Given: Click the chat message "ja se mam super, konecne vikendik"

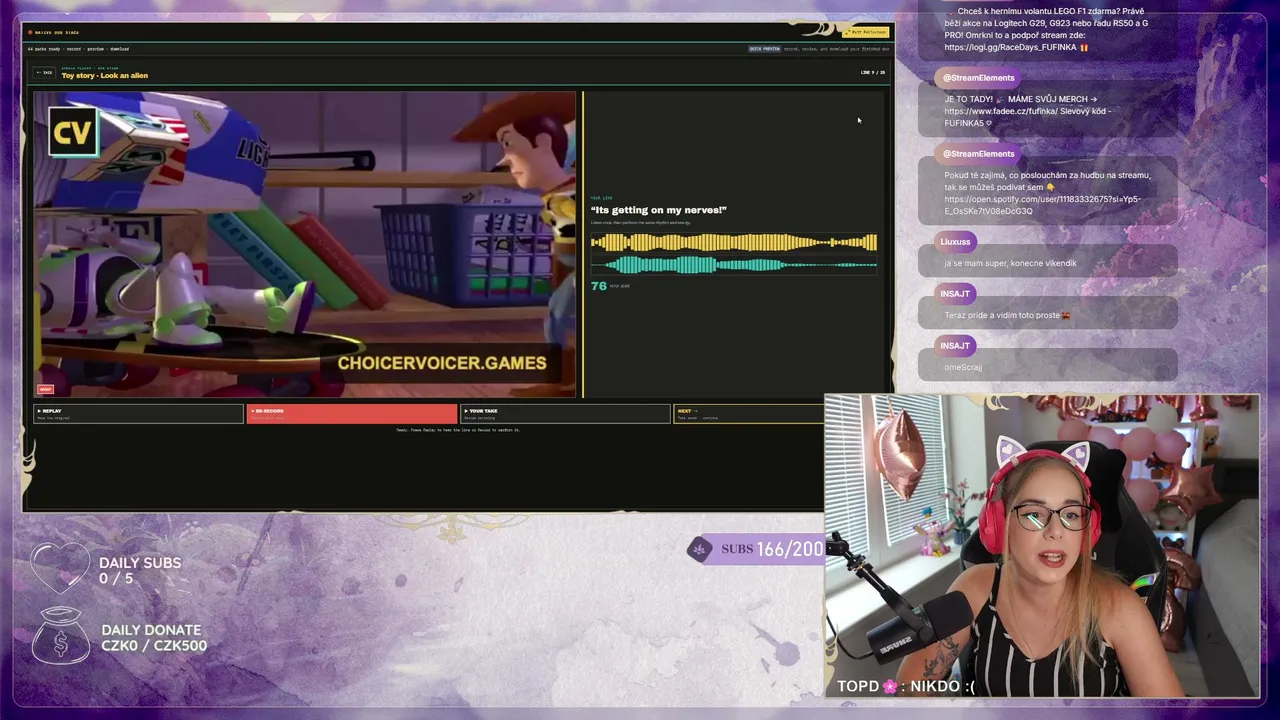Looking at the screenshot, I should point(1010,263).
